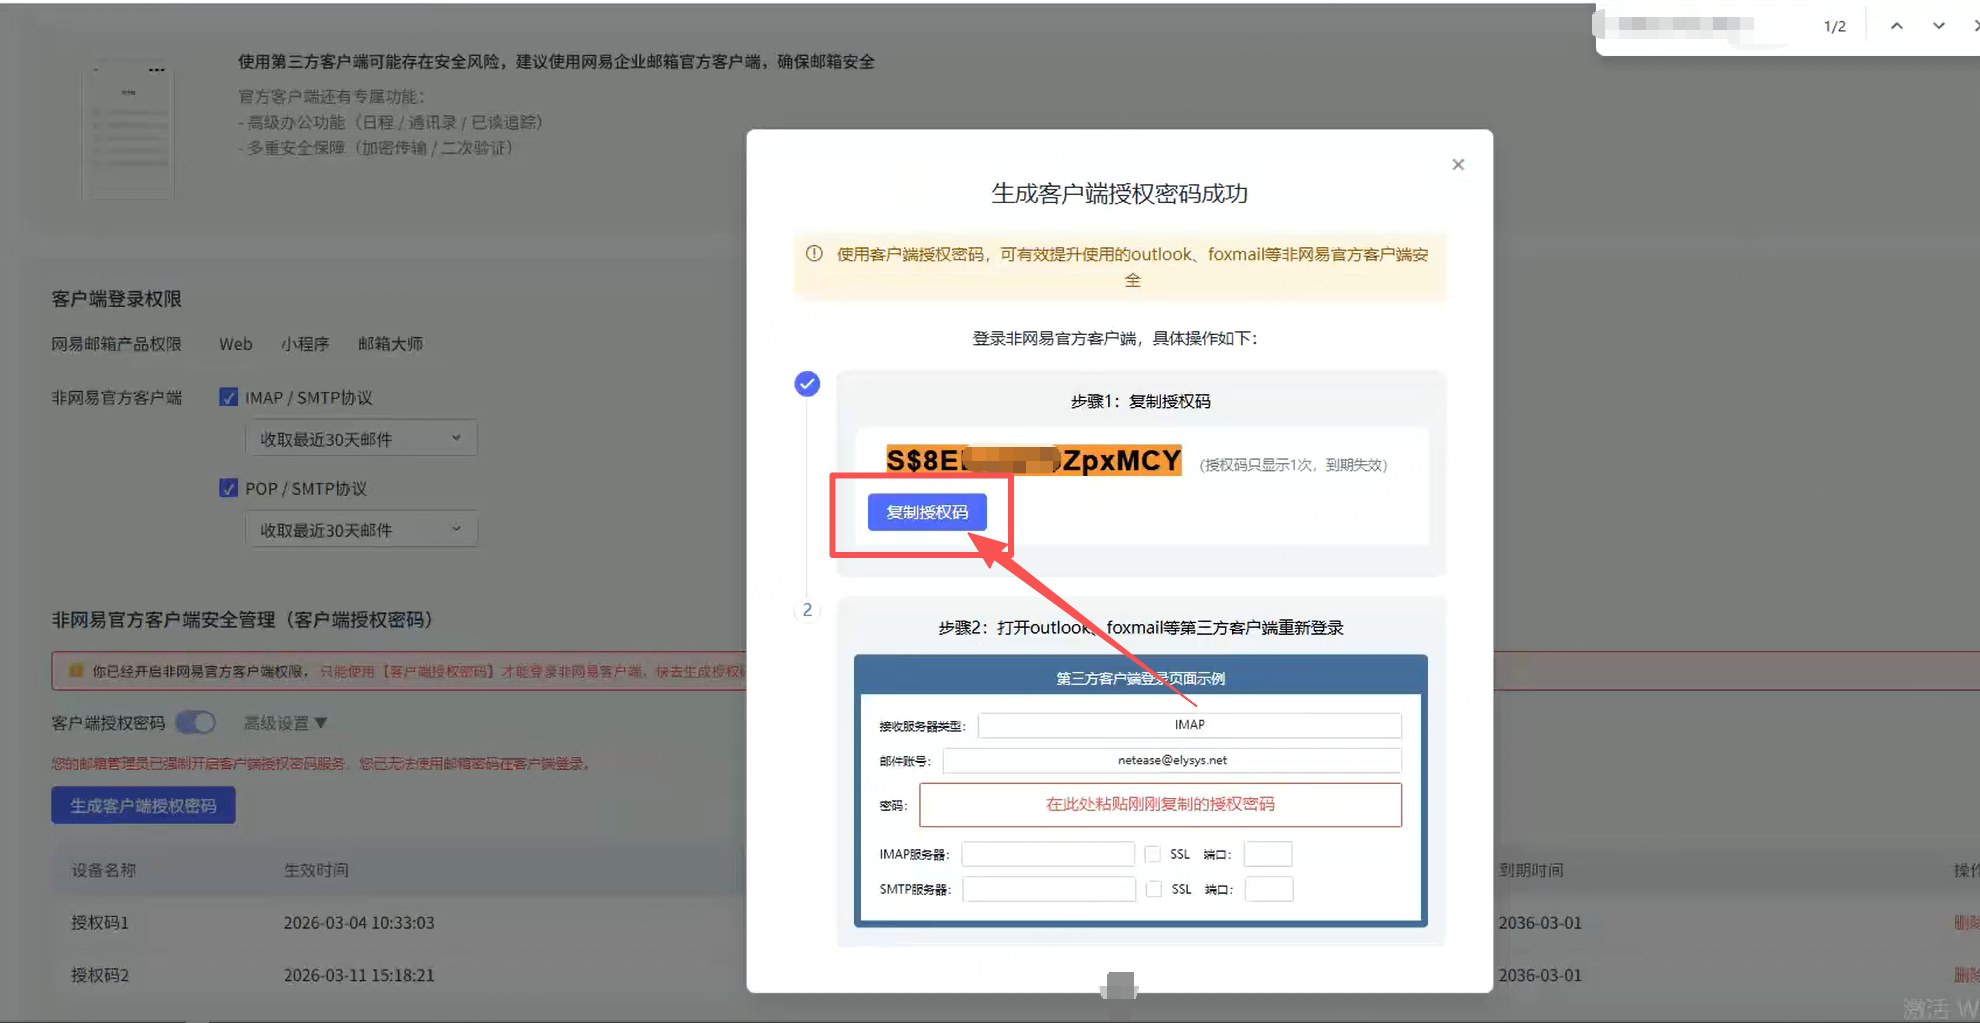This screenshot has height=1023, width=1980.
Task: Click the 密码 field in the sample login form
Action: pyautogui.click(x=1160, y=805)
